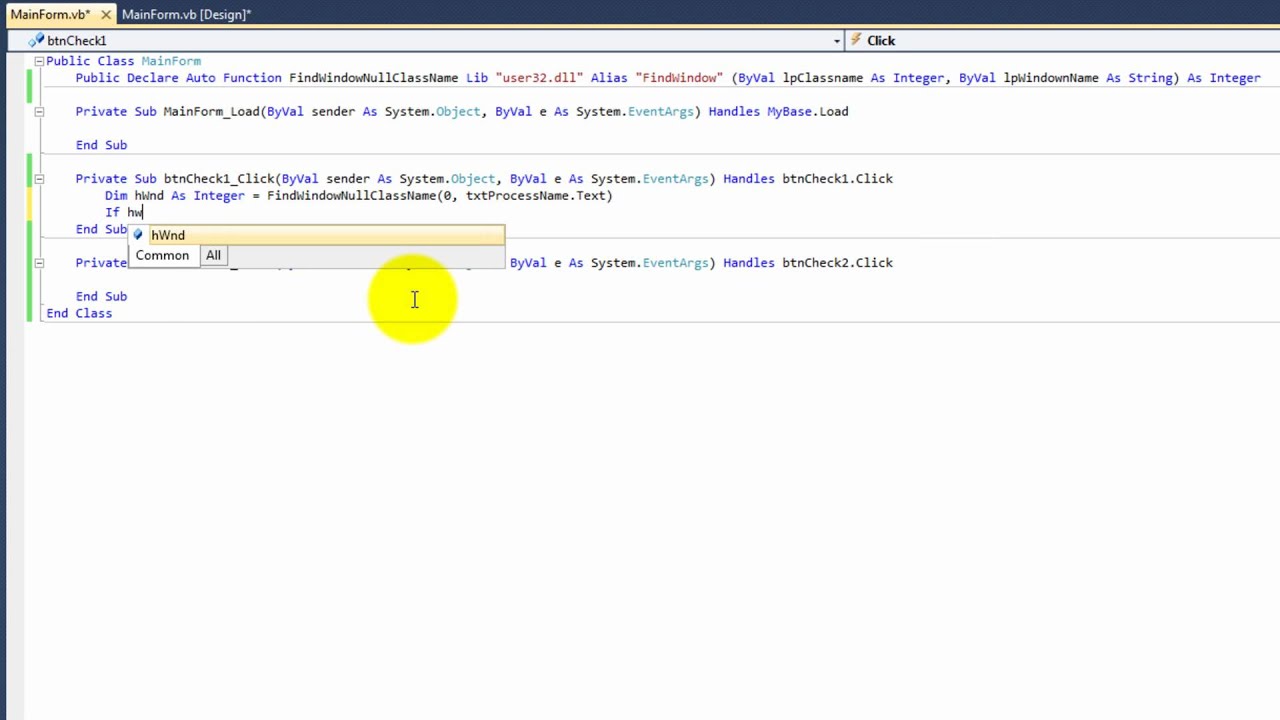Click btnCheck1.Click in the Handles clause
Image resolution: width=1280 pixels, height=720 pixels.
tap(837, 179)
